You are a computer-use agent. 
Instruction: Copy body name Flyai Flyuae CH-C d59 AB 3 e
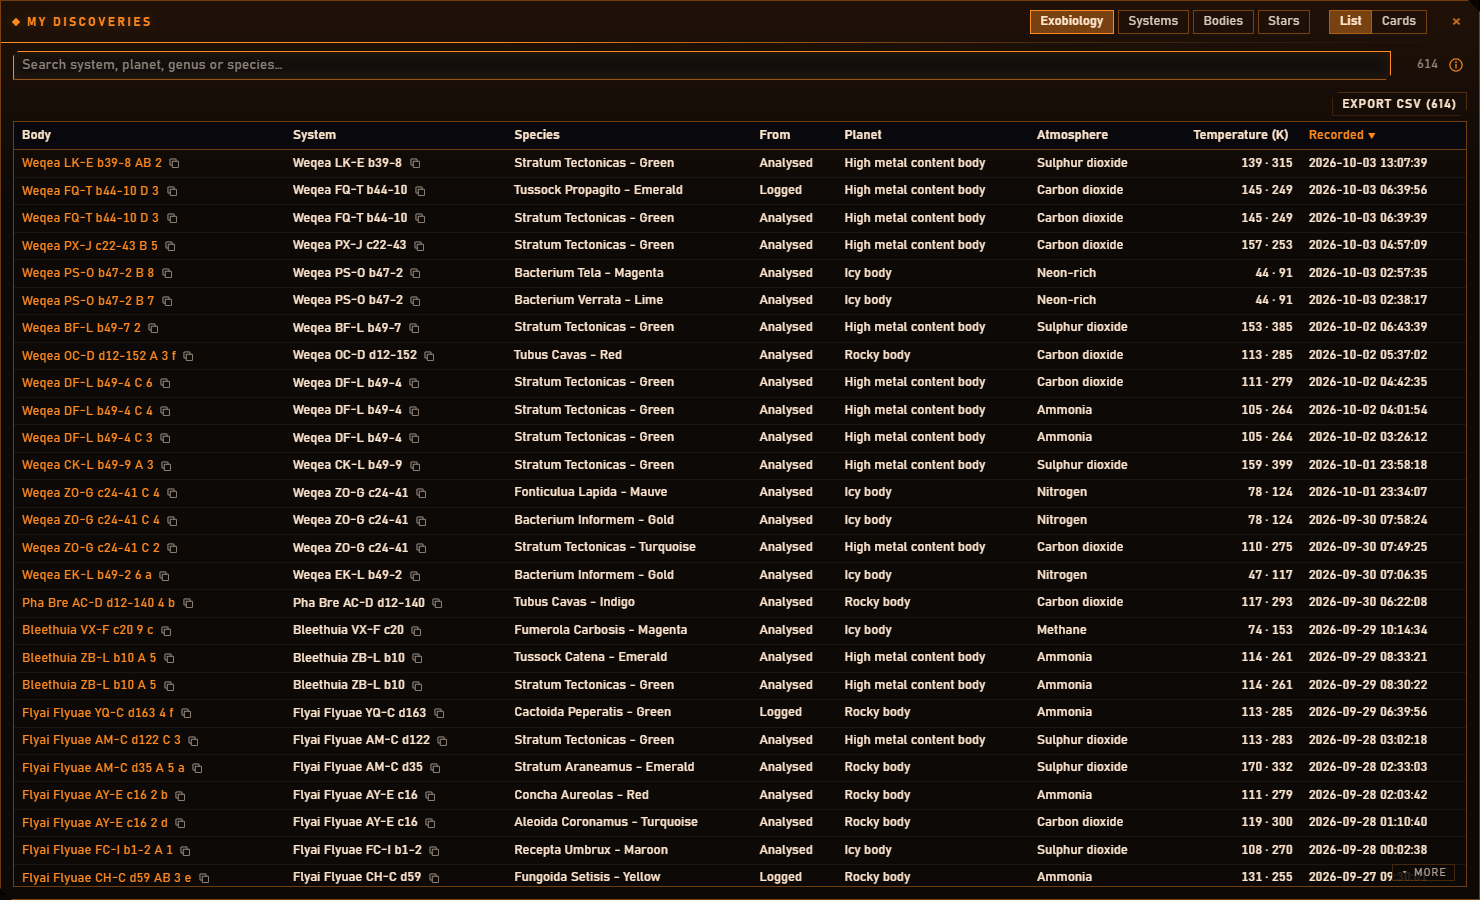coord(204,878)
